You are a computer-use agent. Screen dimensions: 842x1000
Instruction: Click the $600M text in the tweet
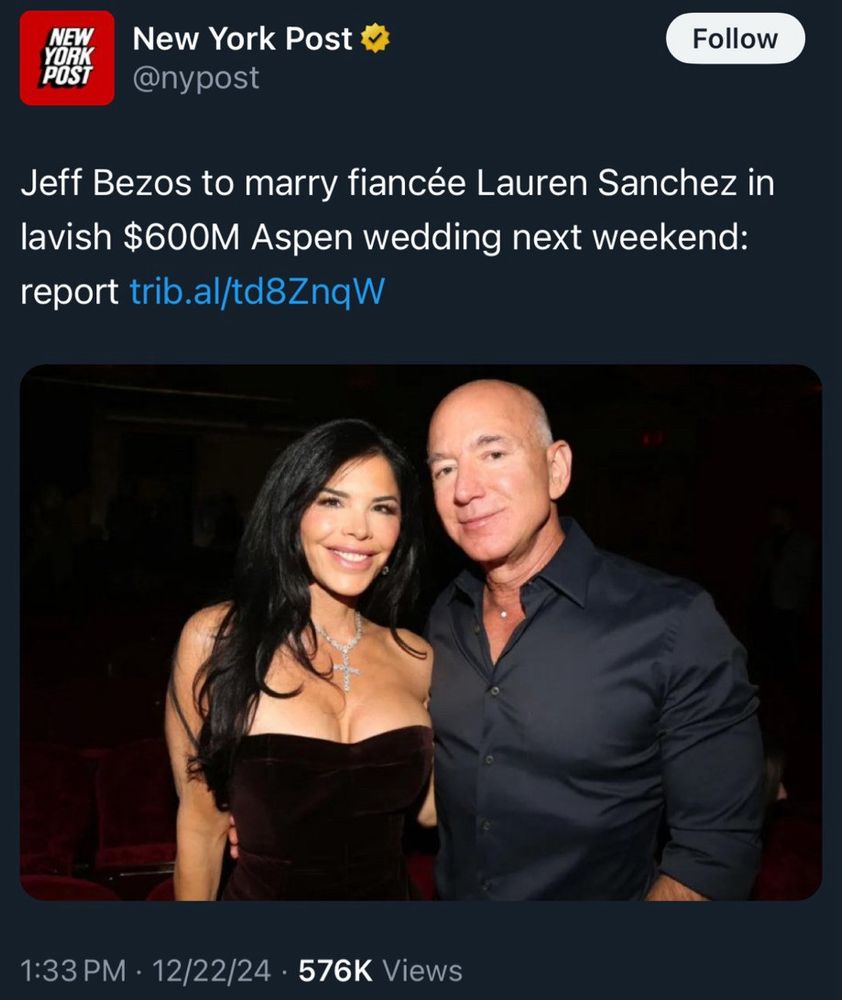(181, 237)
